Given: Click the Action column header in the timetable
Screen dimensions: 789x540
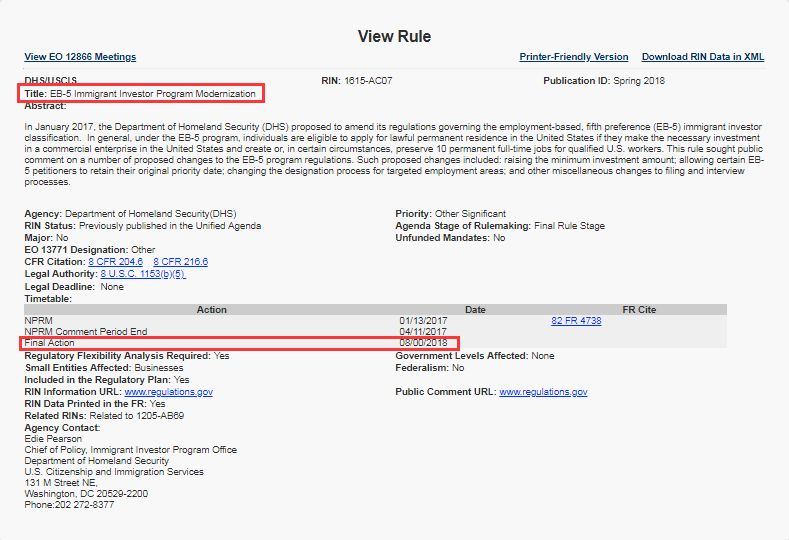Looking at the screenshot, I should click(x=211, y=310).
